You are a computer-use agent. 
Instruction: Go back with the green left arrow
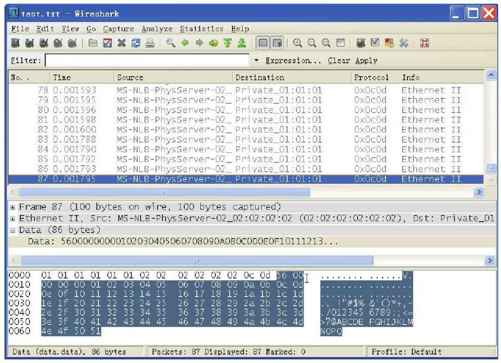[x=185, y=43]
